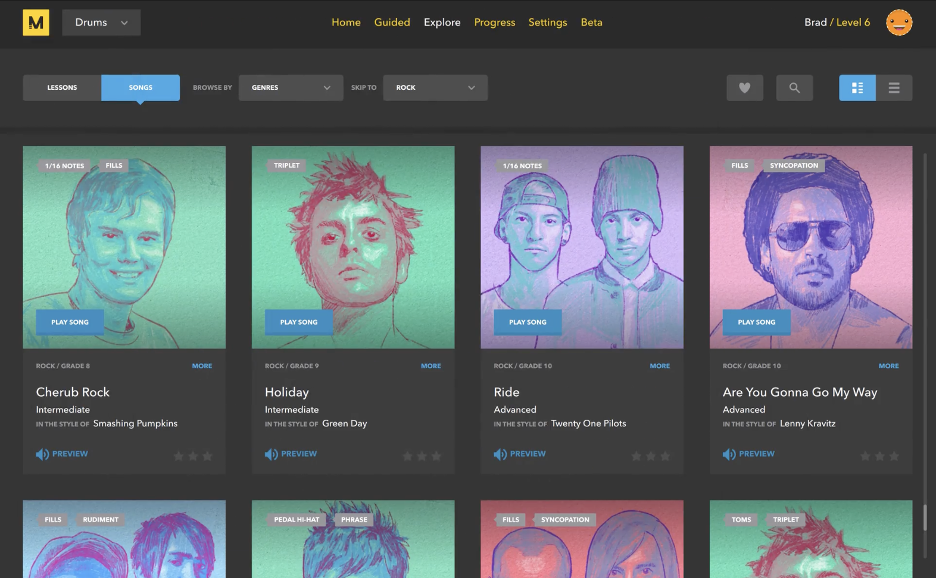Open Brad's orange avatar profile icon

[899, 23]
